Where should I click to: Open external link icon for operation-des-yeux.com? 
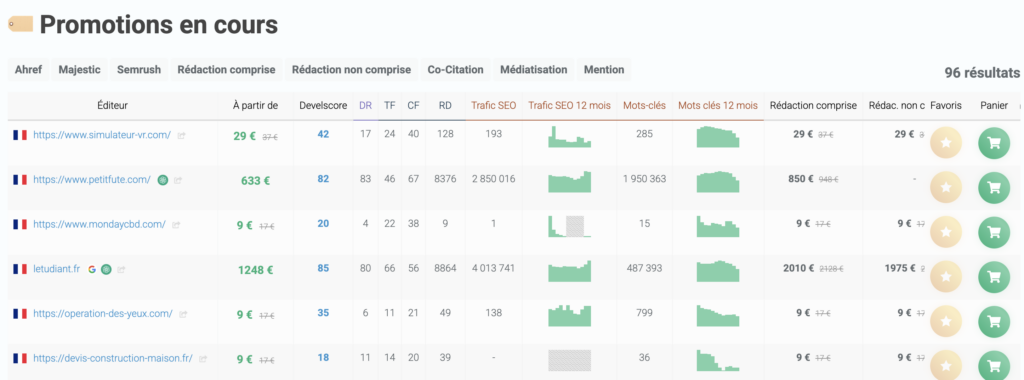183,314
